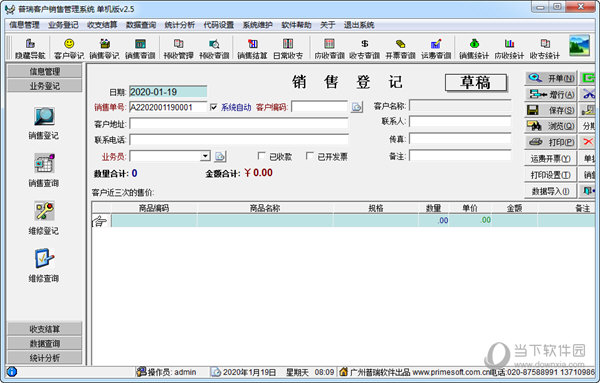
Task: Open 销售结算 toolbar icon
Action: point(252,49)
